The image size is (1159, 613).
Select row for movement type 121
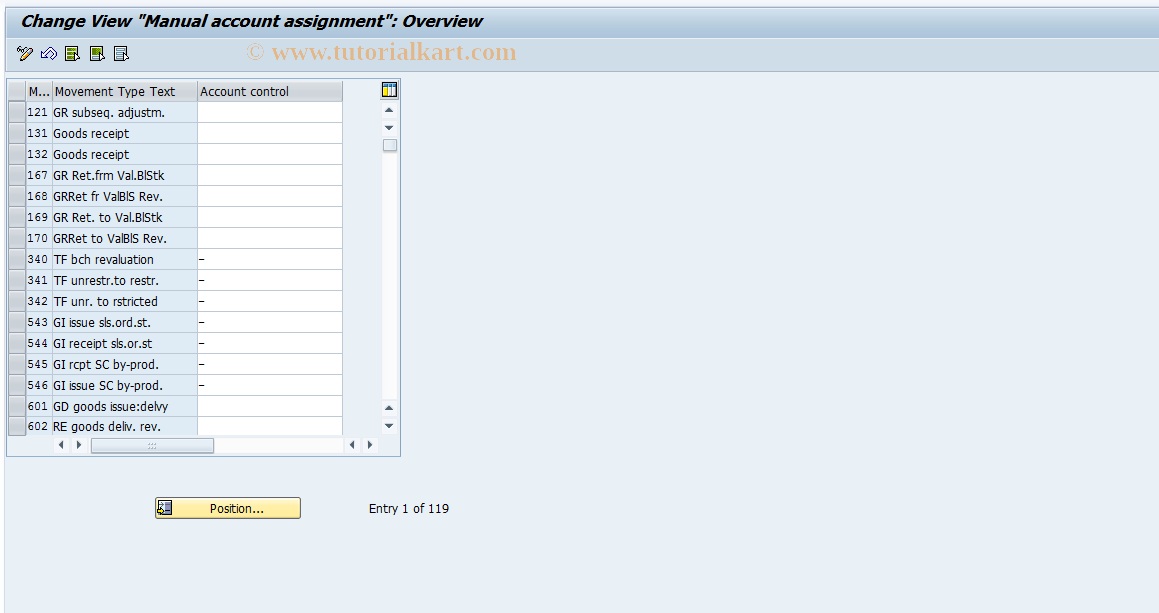coord(16,112)
